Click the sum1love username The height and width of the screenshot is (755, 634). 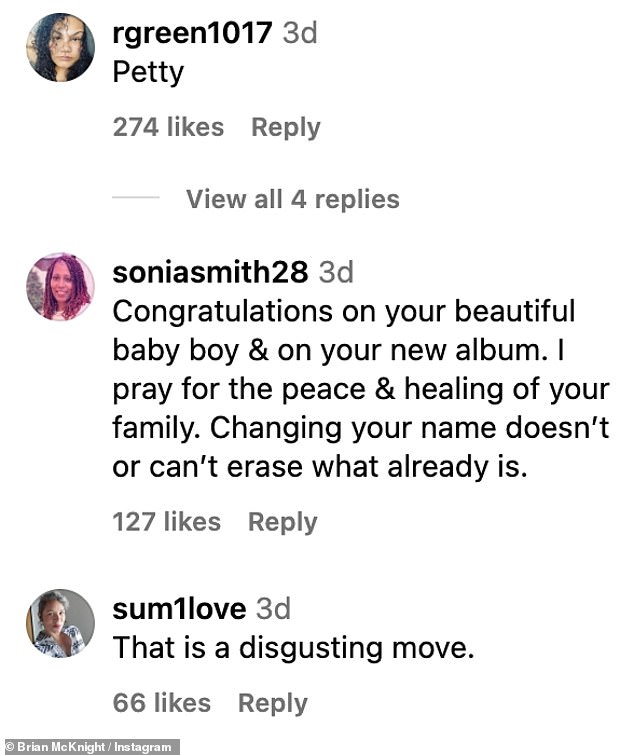pyautogui.click(x=179, y=609)
